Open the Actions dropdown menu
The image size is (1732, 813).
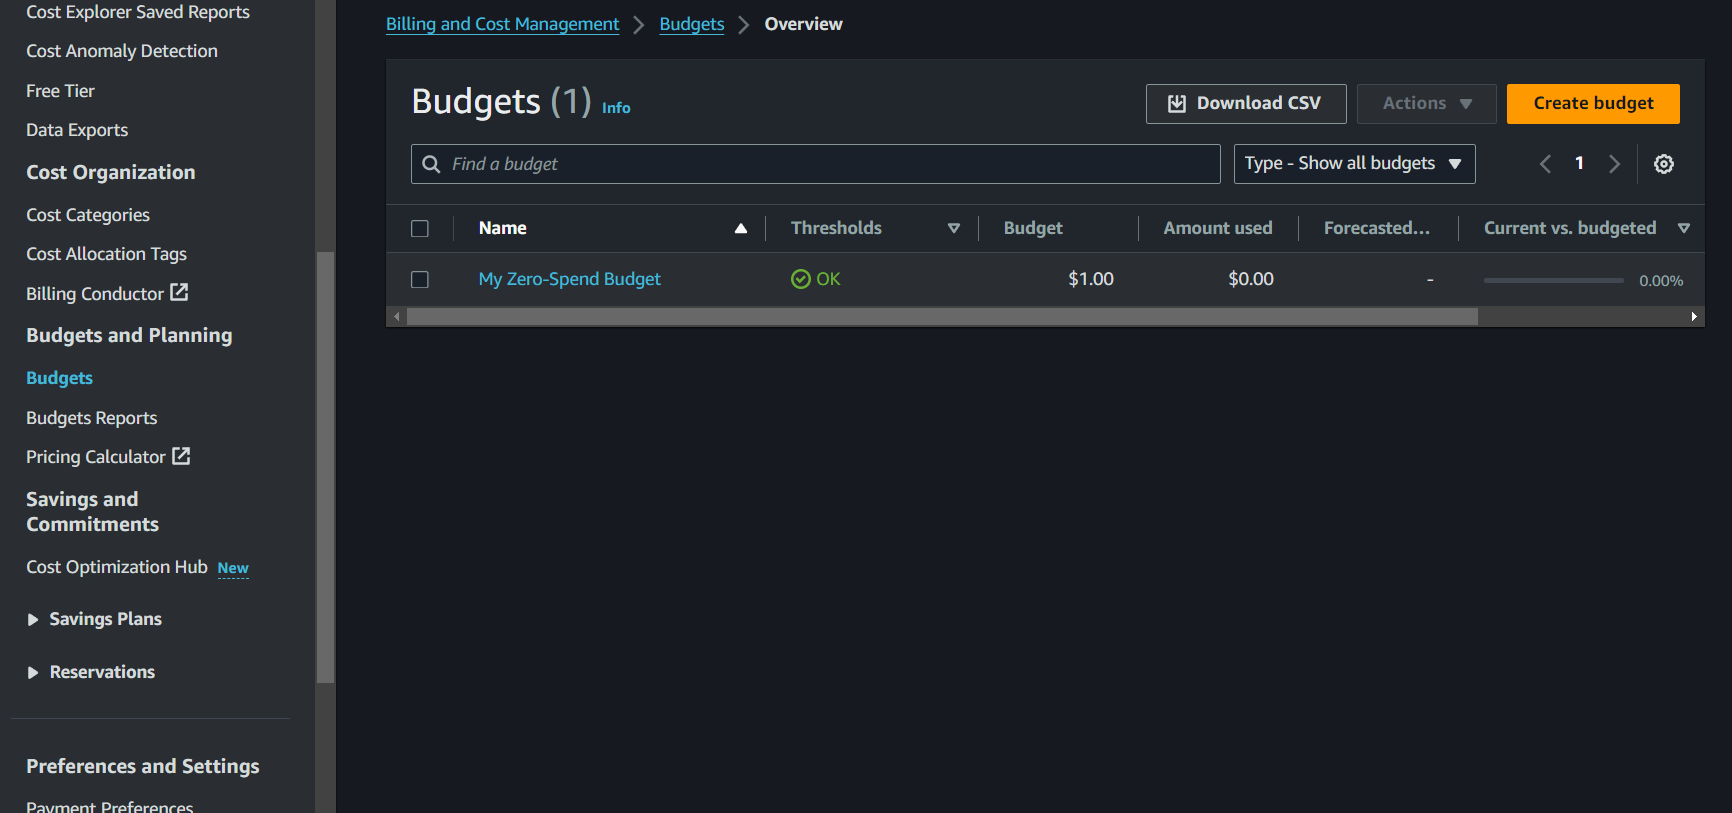click(1425, 104)
